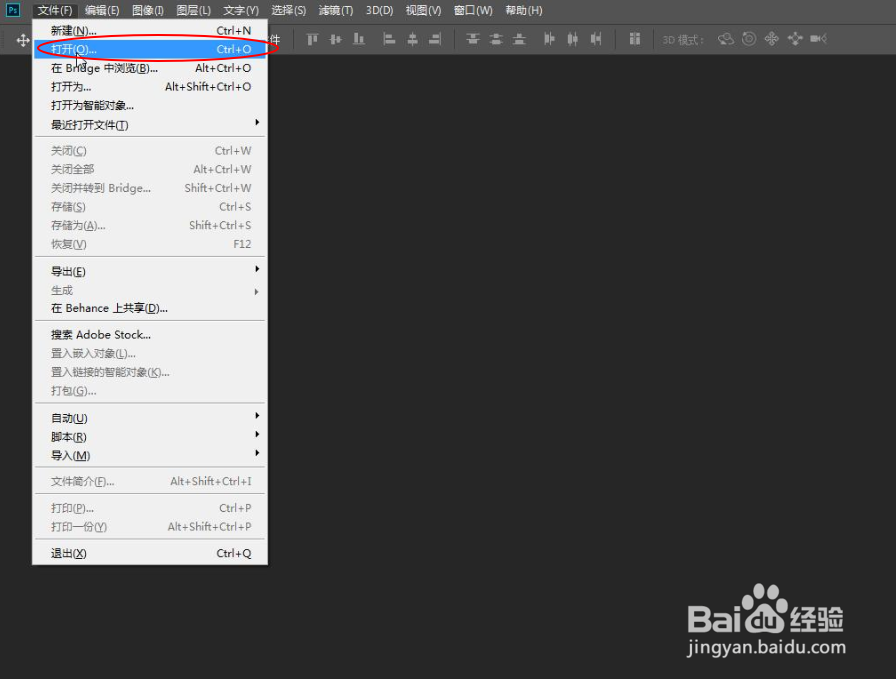Open the 文件(F) menu

click(55, 10)
